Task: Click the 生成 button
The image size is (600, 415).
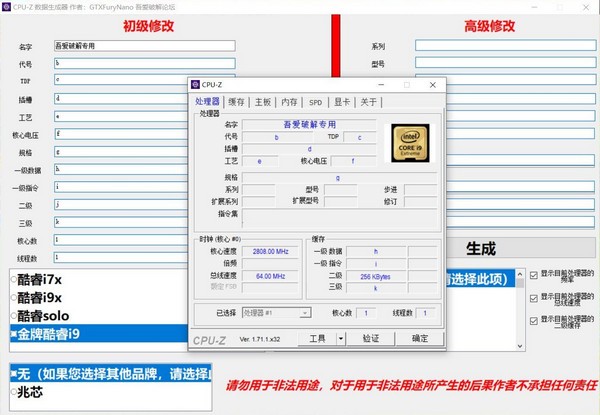Action: tap(520, 248)
